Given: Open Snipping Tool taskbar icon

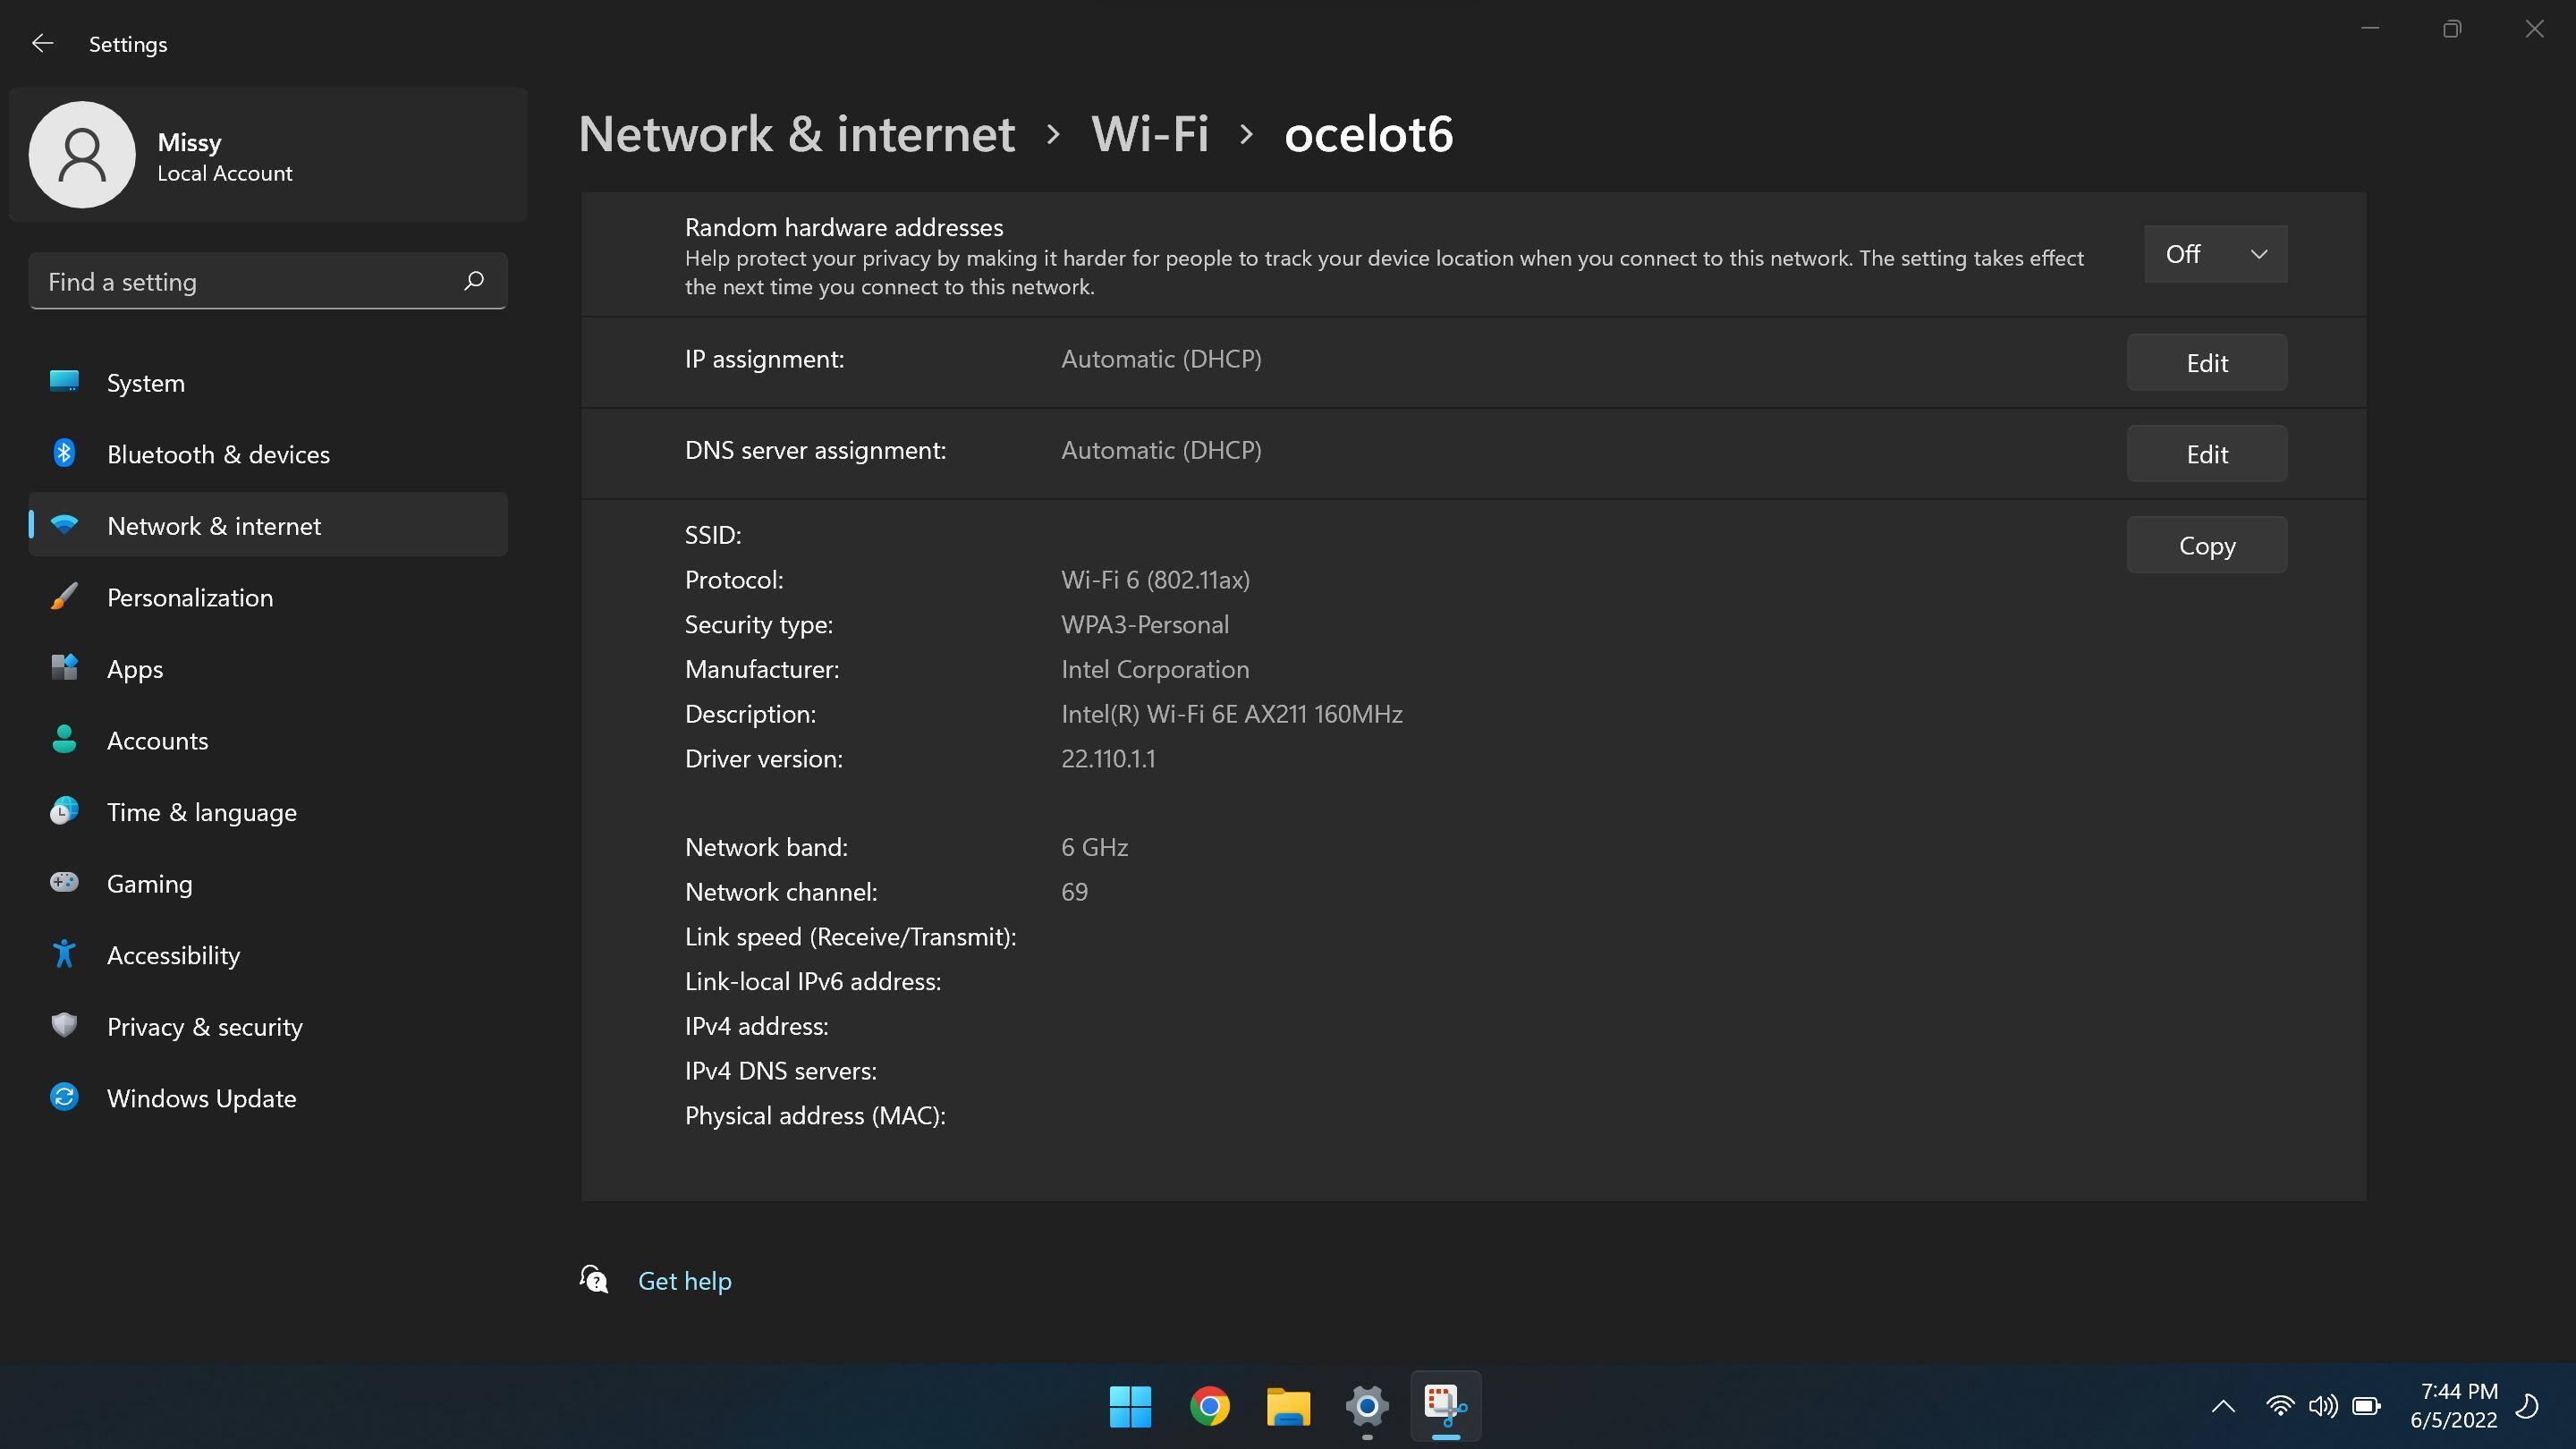Looking at the screenshot, I should [x=1445, y=1405].
